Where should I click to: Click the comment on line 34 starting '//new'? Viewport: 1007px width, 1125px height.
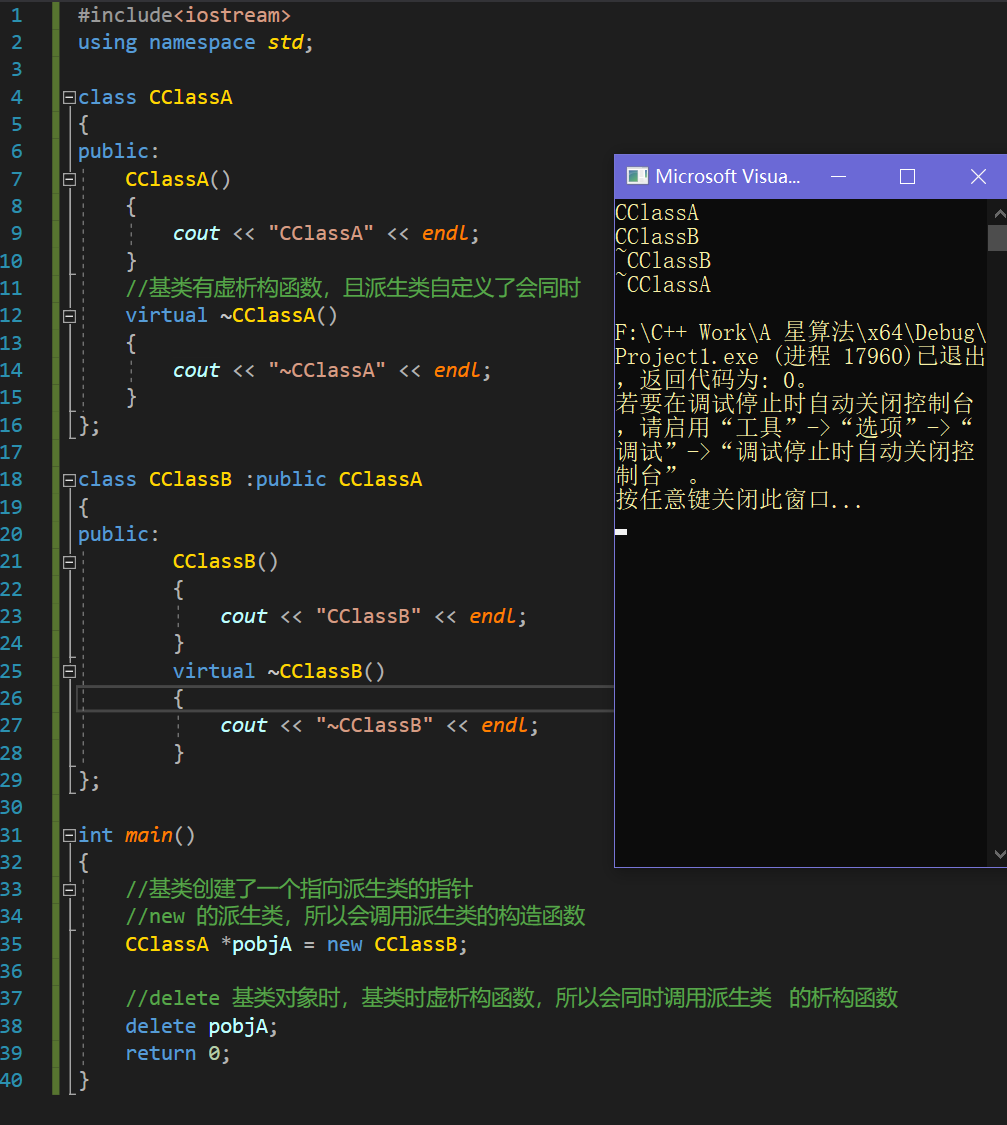(355, 916)
